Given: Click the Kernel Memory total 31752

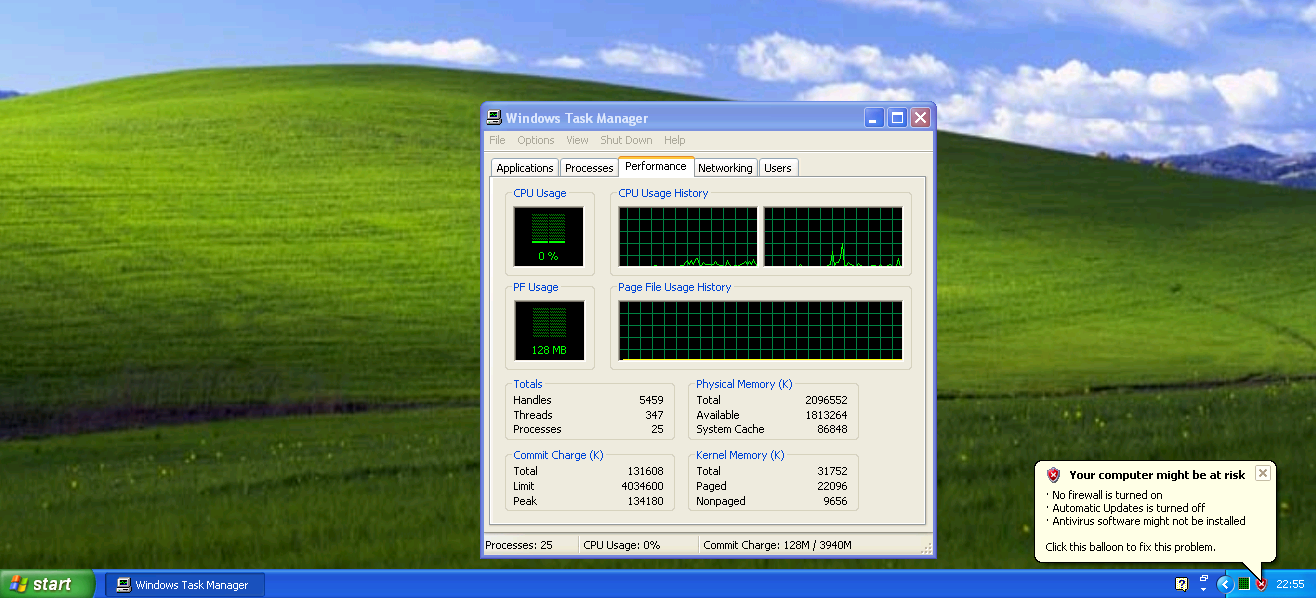Looking at the screenshot, I should tap(832, 471).
